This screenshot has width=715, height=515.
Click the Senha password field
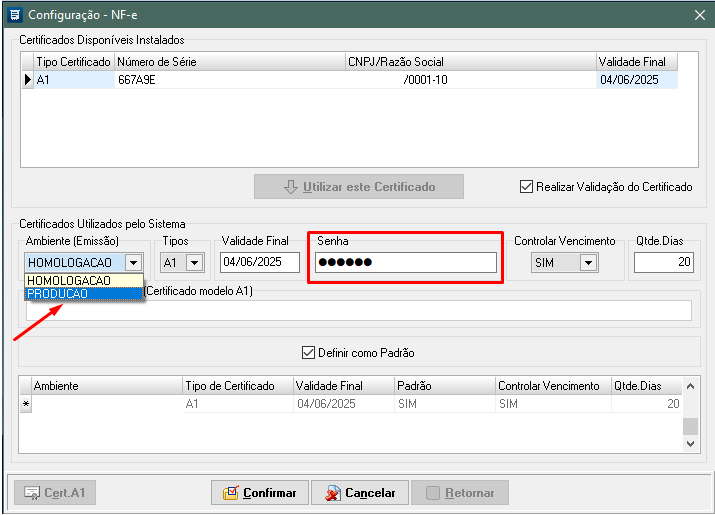(405, 262)
